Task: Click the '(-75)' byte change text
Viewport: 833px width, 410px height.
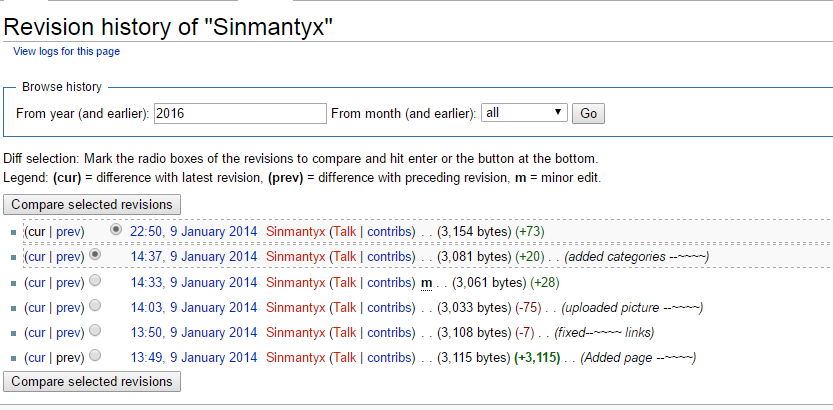Action: tap(528, 308)
